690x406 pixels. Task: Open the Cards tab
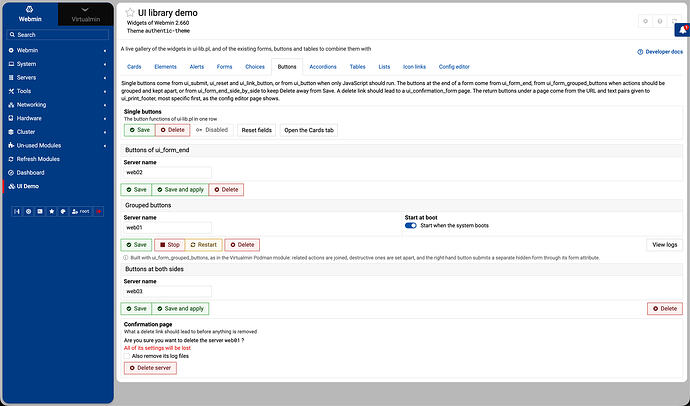click(x=134, y=67)
